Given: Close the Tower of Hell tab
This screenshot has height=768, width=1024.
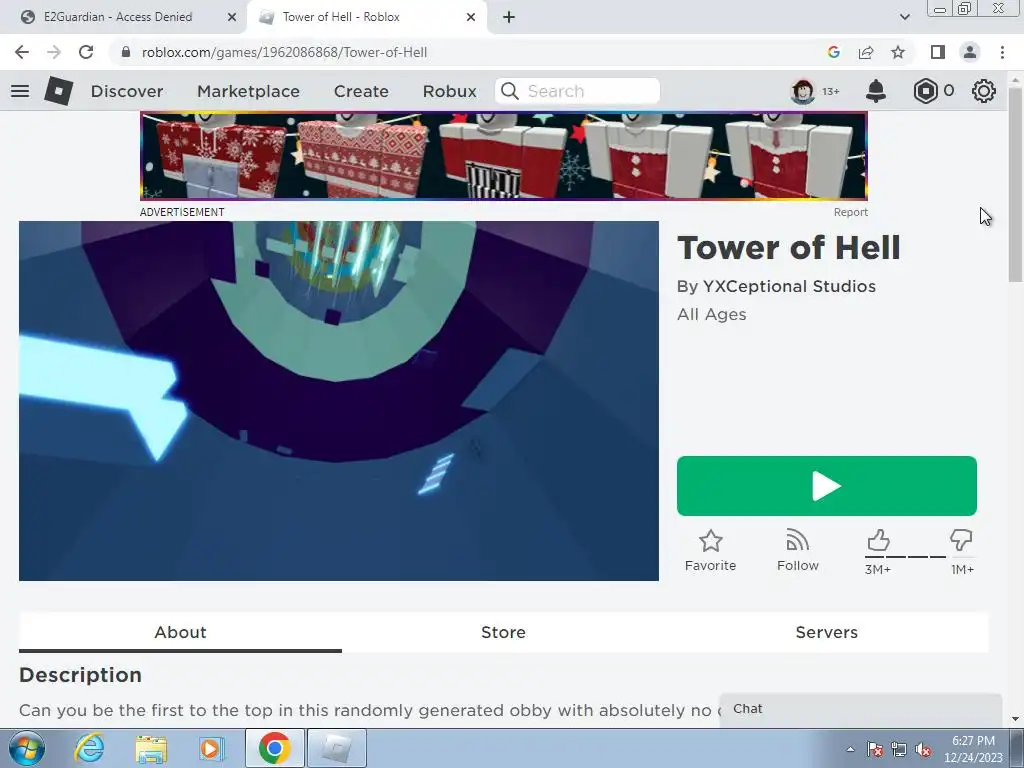Looking at the screenshot, I should pos(471,17).
